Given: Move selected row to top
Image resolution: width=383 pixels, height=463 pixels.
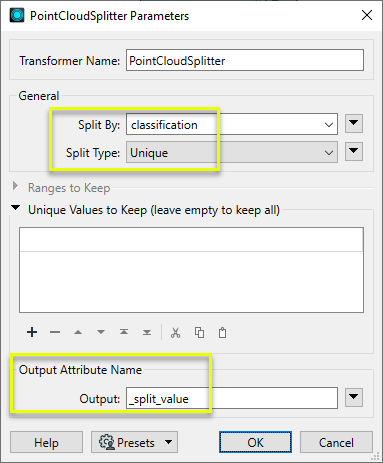Looking at the screenshot, I should point(124,332).
